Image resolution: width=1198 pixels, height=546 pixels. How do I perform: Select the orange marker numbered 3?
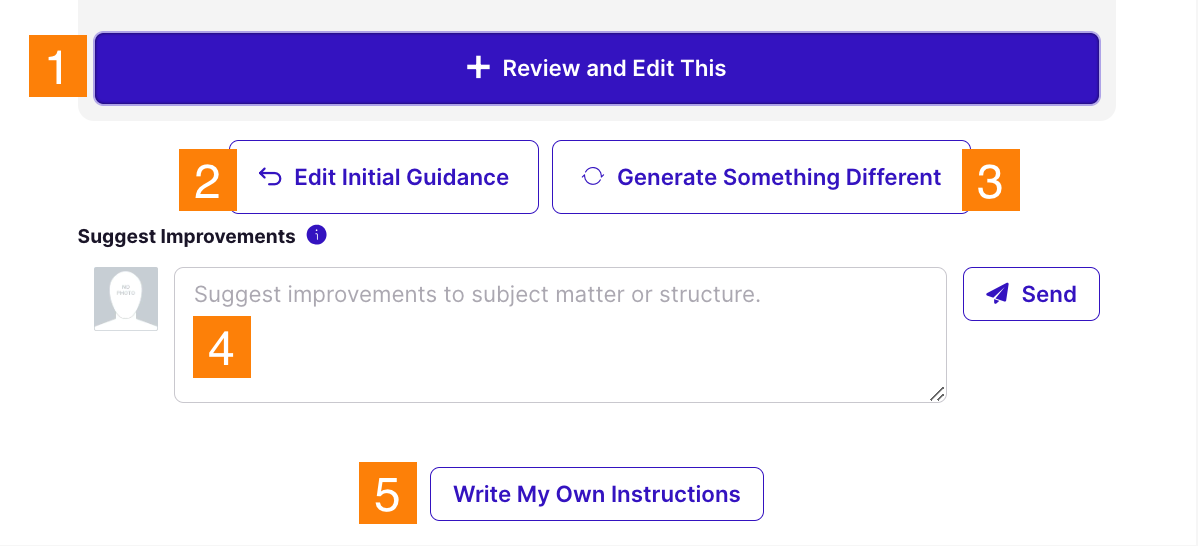990,181
